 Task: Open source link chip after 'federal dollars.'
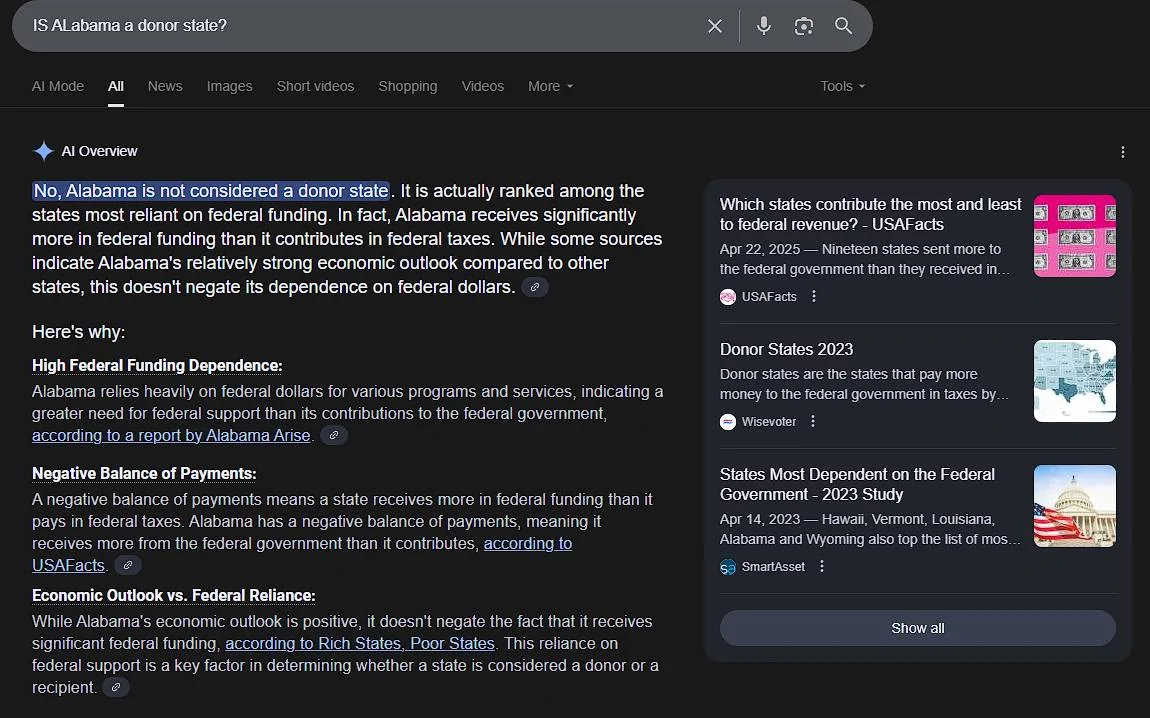[x=535, y=287]
